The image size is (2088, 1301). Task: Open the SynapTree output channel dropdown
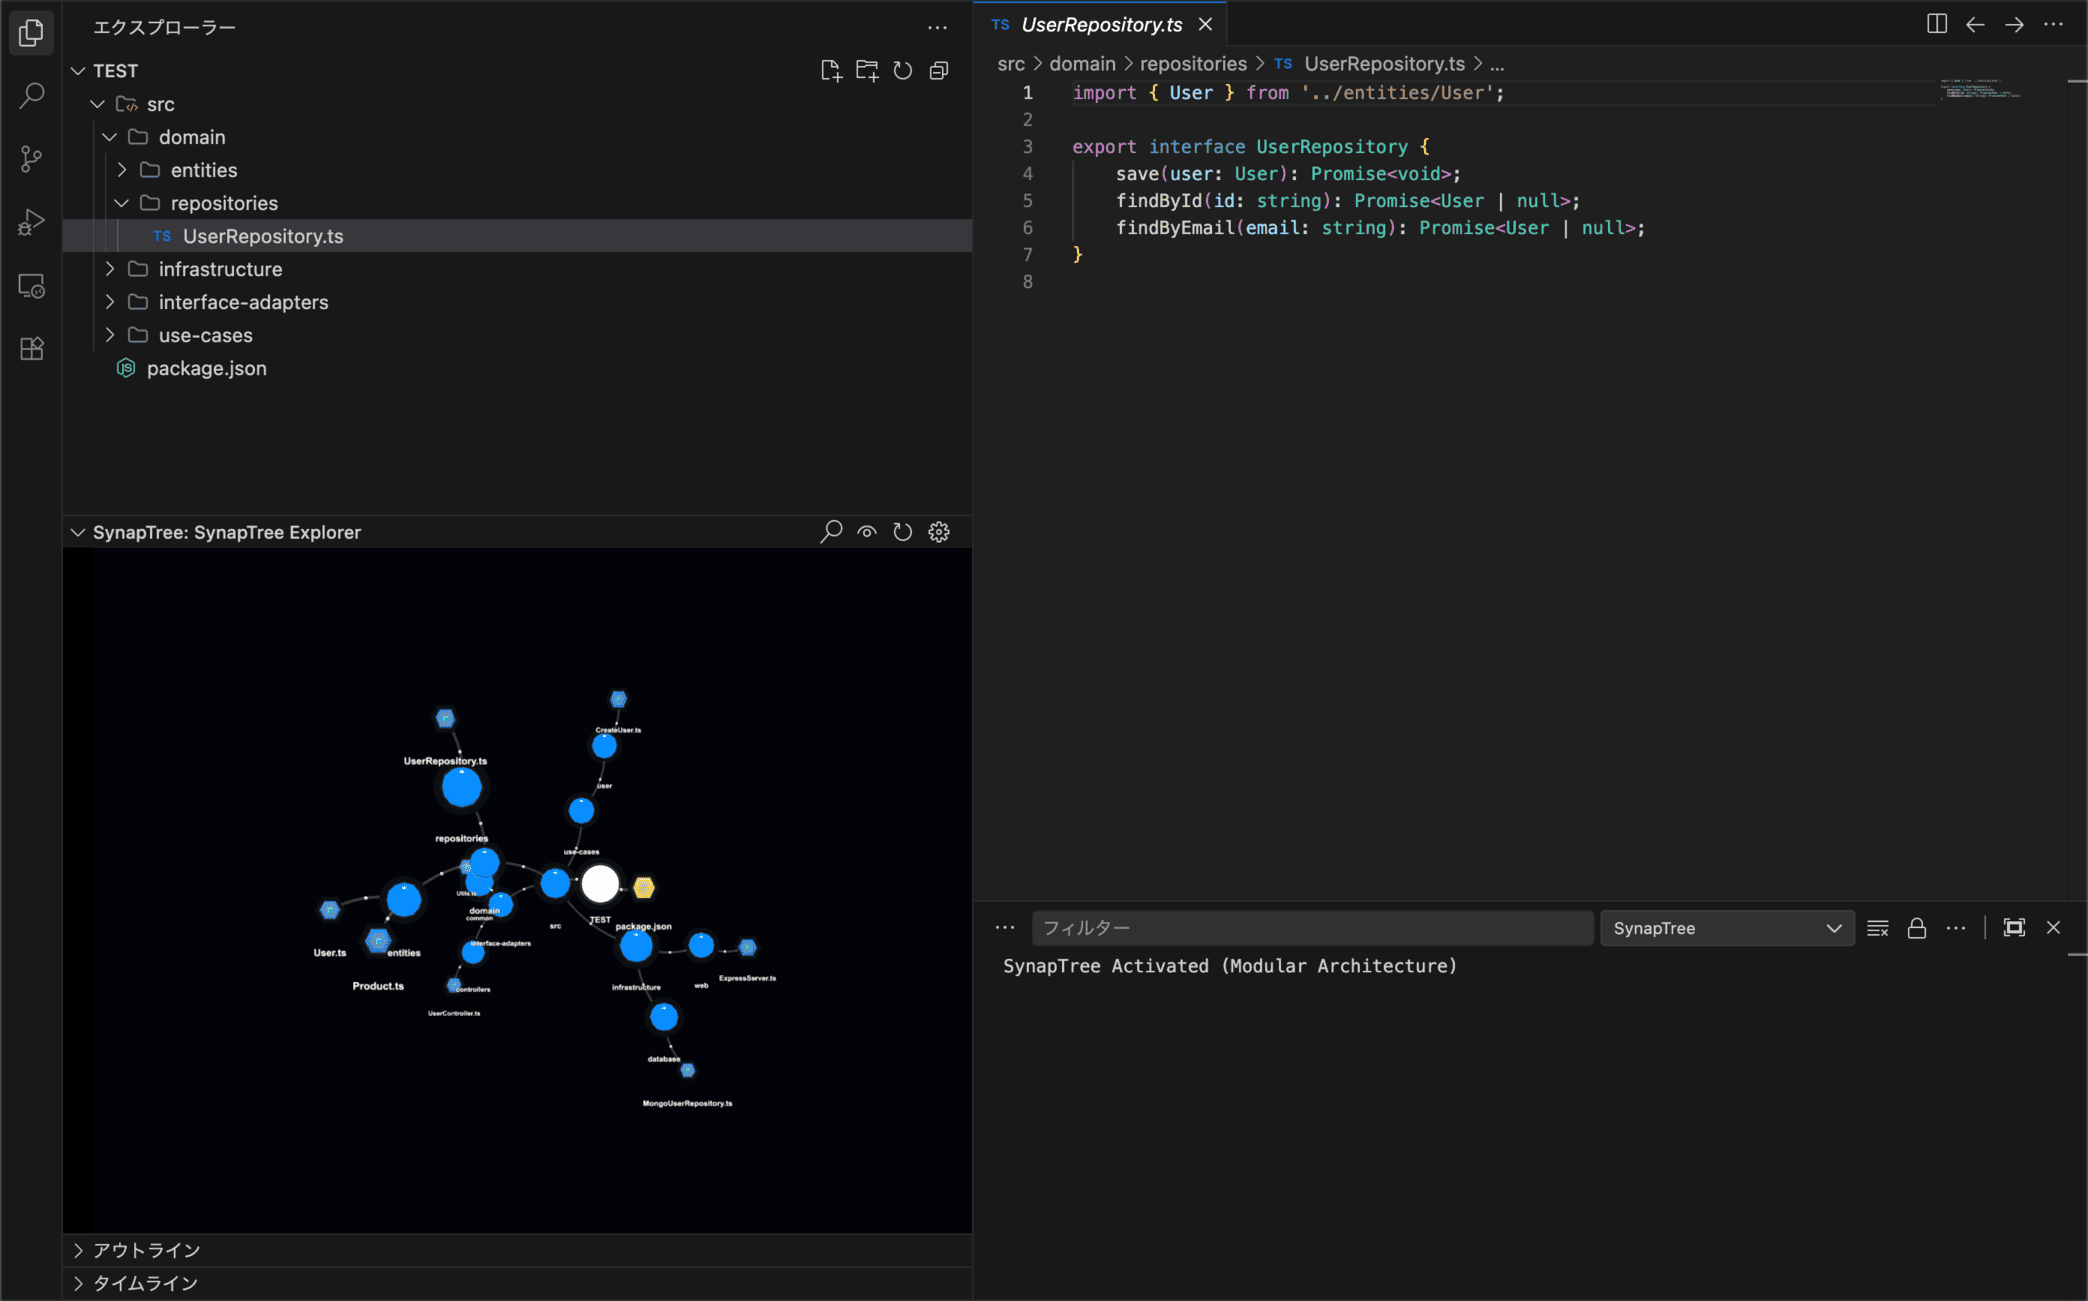point(1727,928)
